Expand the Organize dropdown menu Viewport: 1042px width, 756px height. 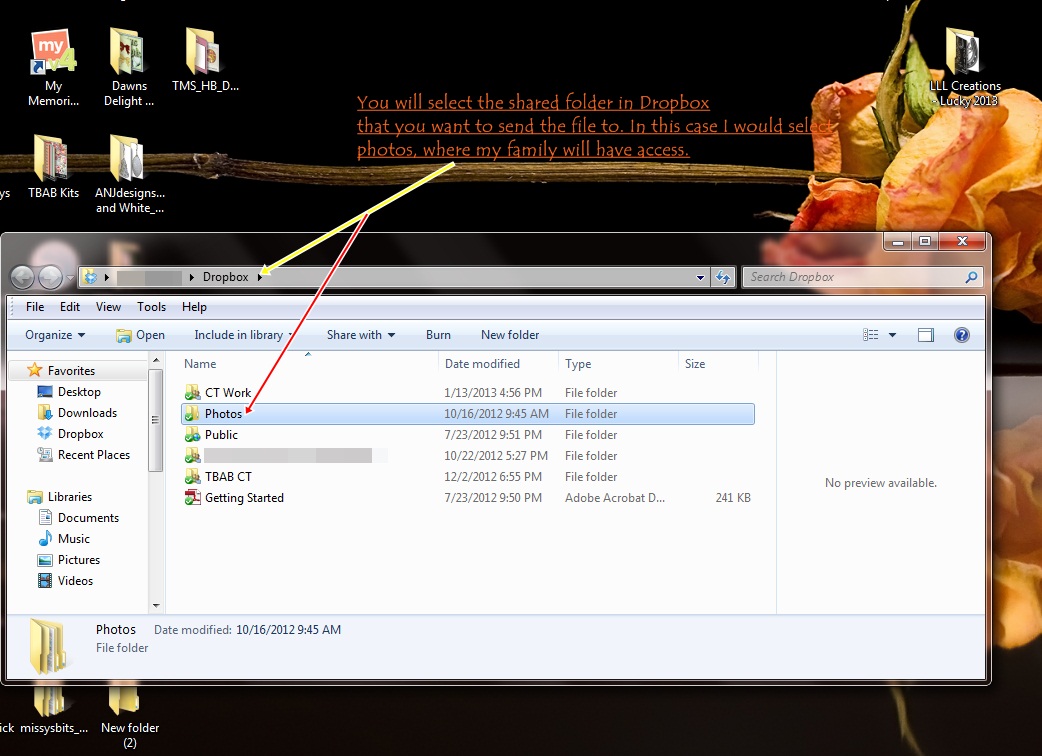(55, 335)
